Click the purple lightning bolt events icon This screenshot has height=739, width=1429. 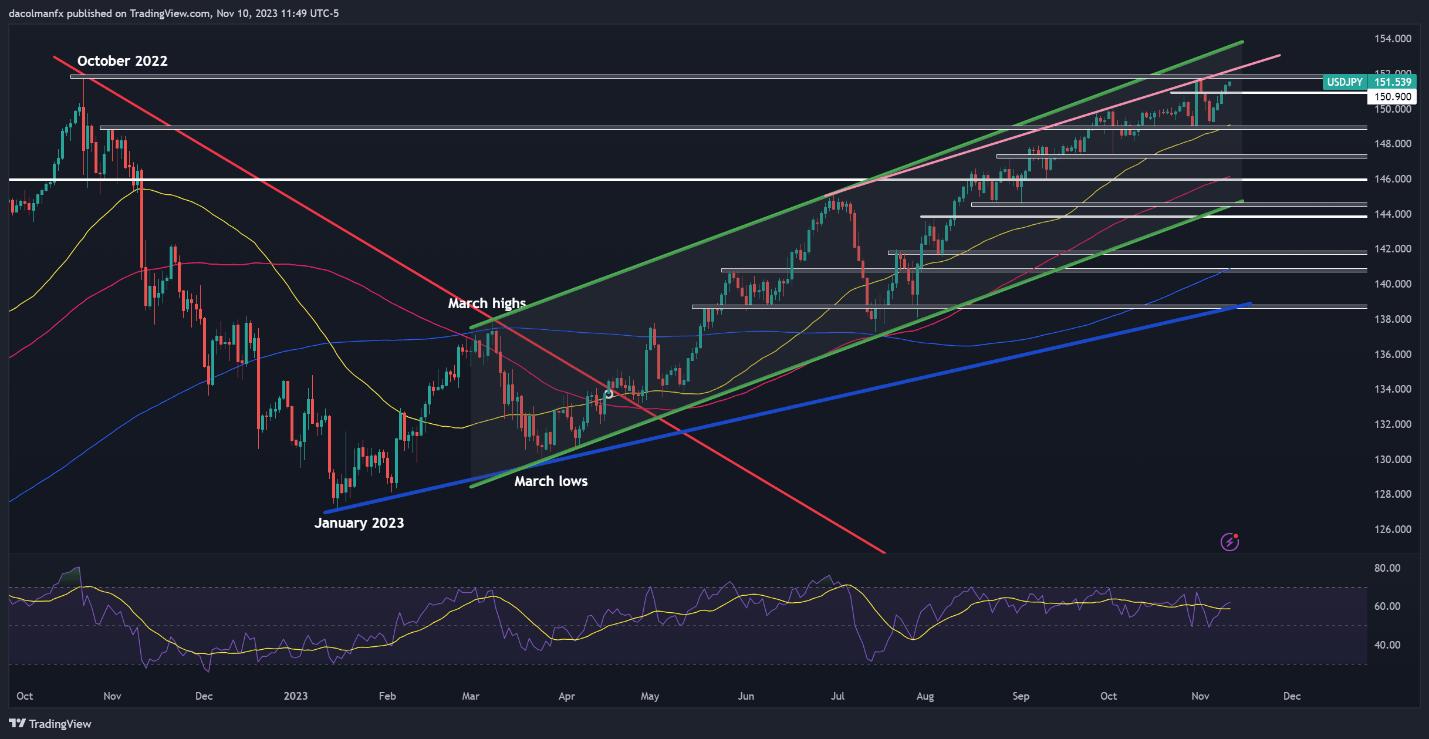point(1231,542)
